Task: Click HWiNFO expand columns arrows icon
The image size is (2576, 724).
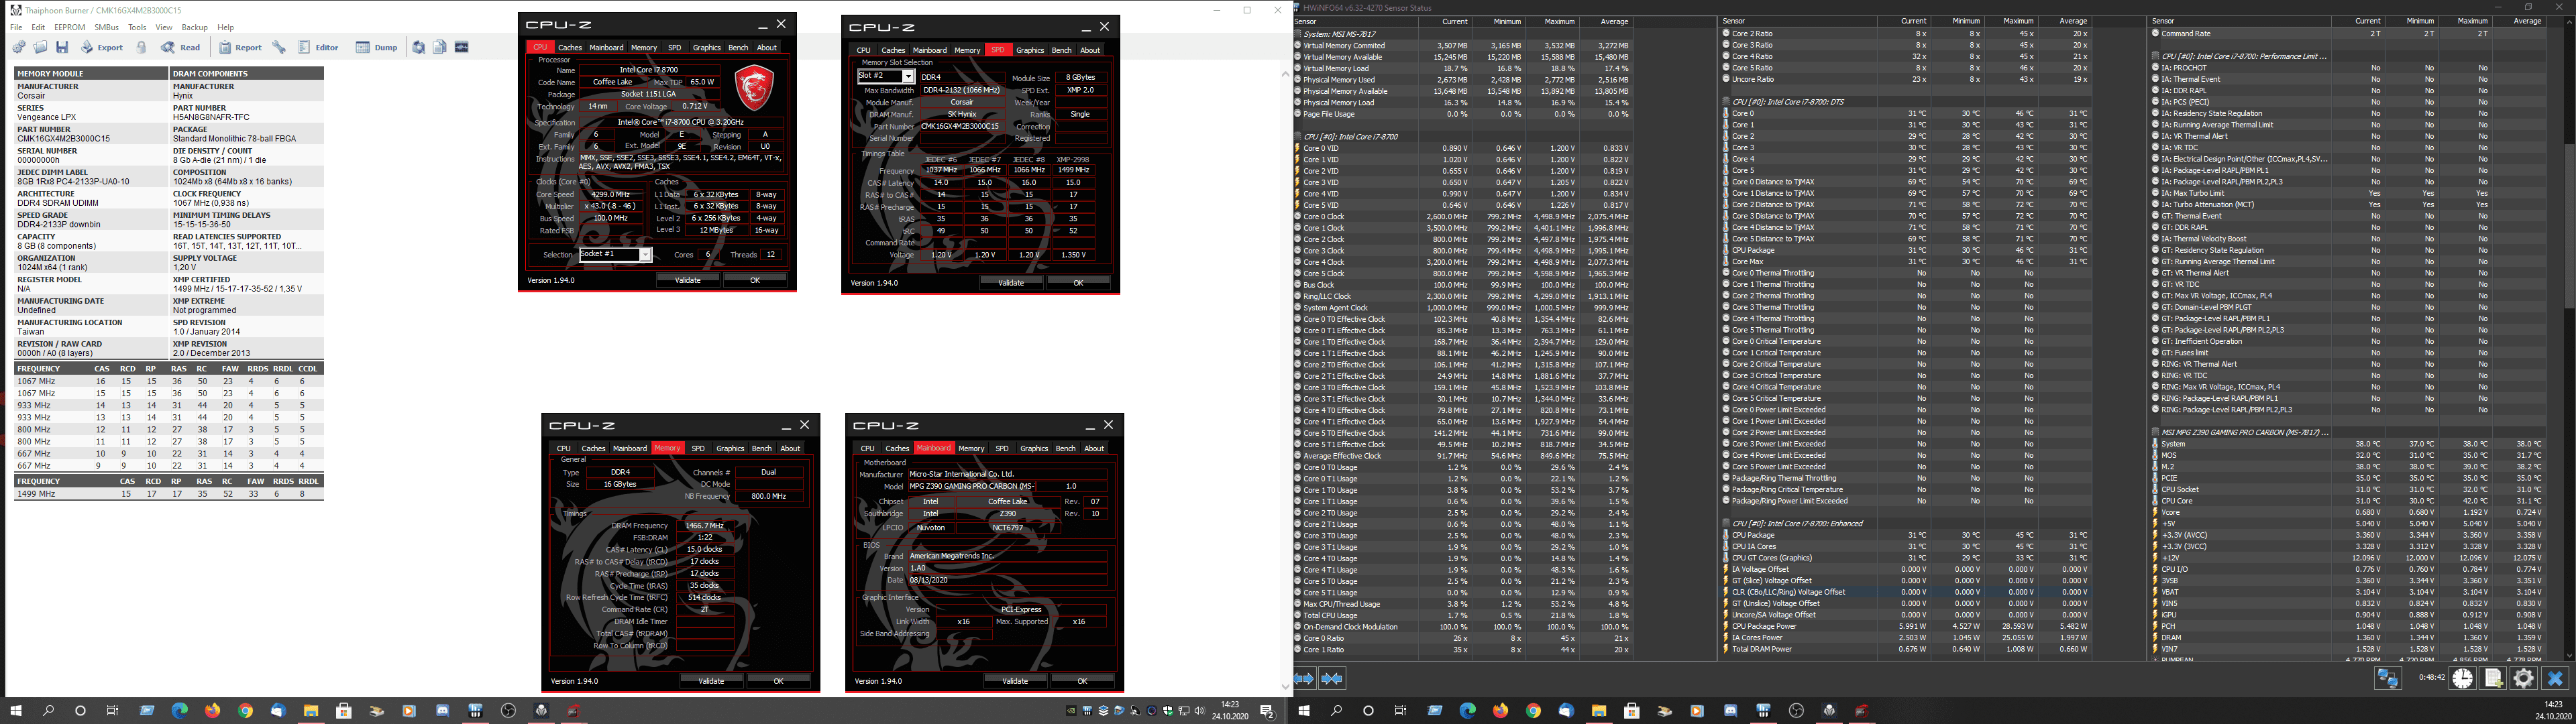Action: pos(1304,679)
